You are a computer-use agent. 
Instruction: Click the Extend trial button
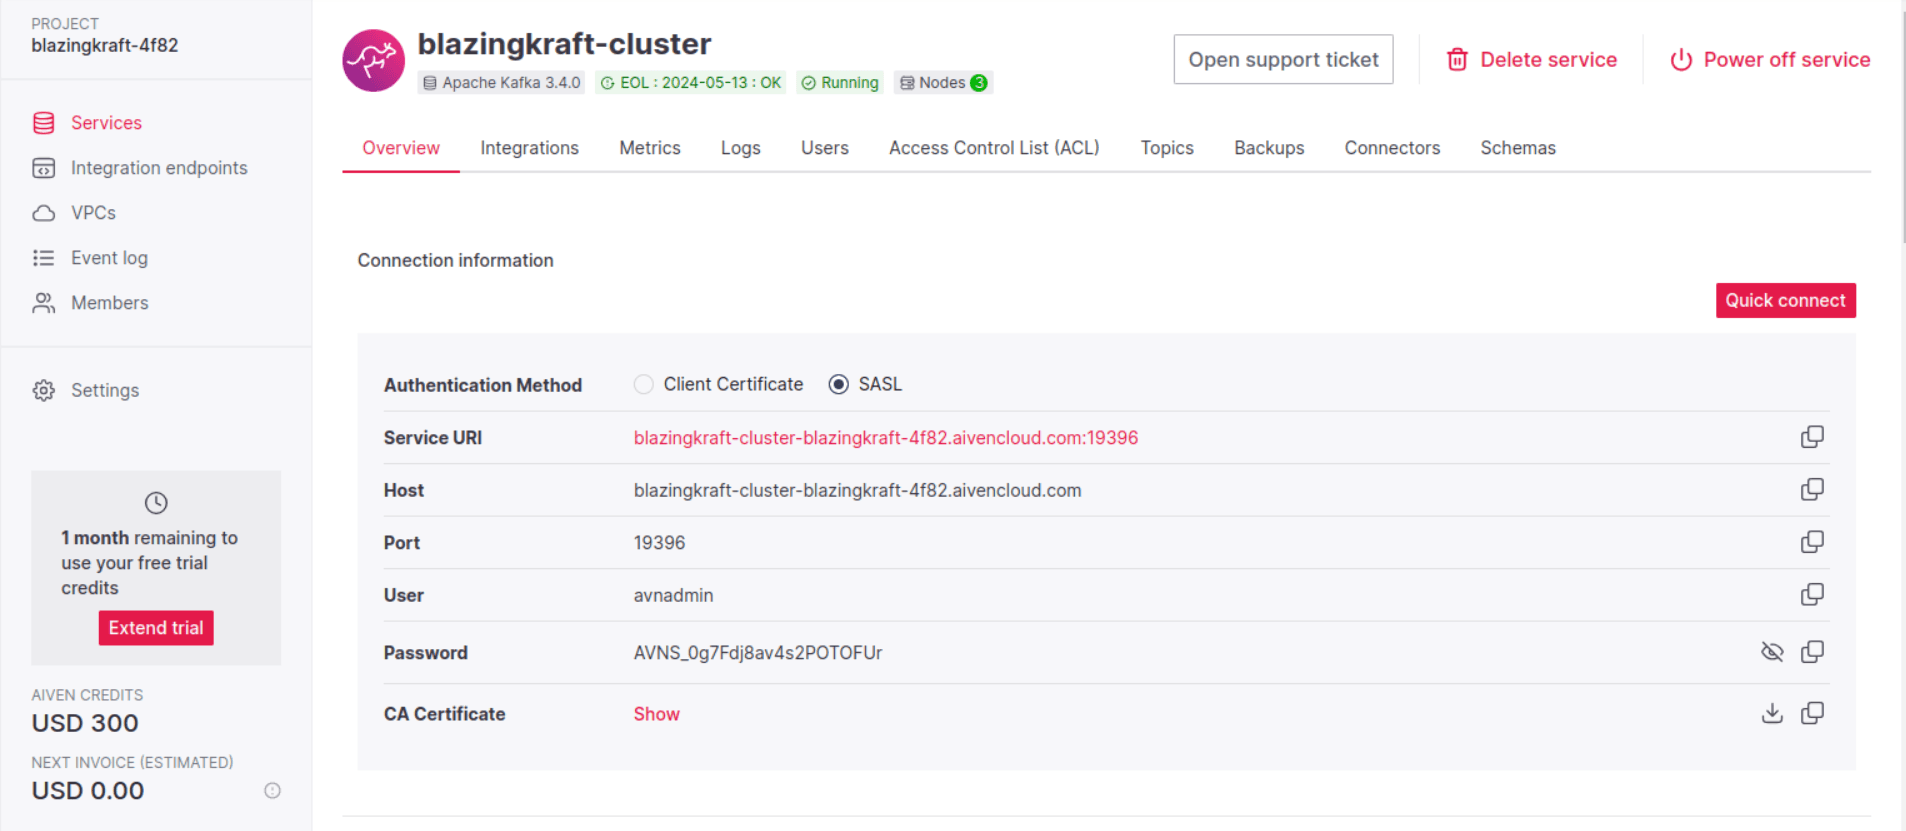pos(156,628)
